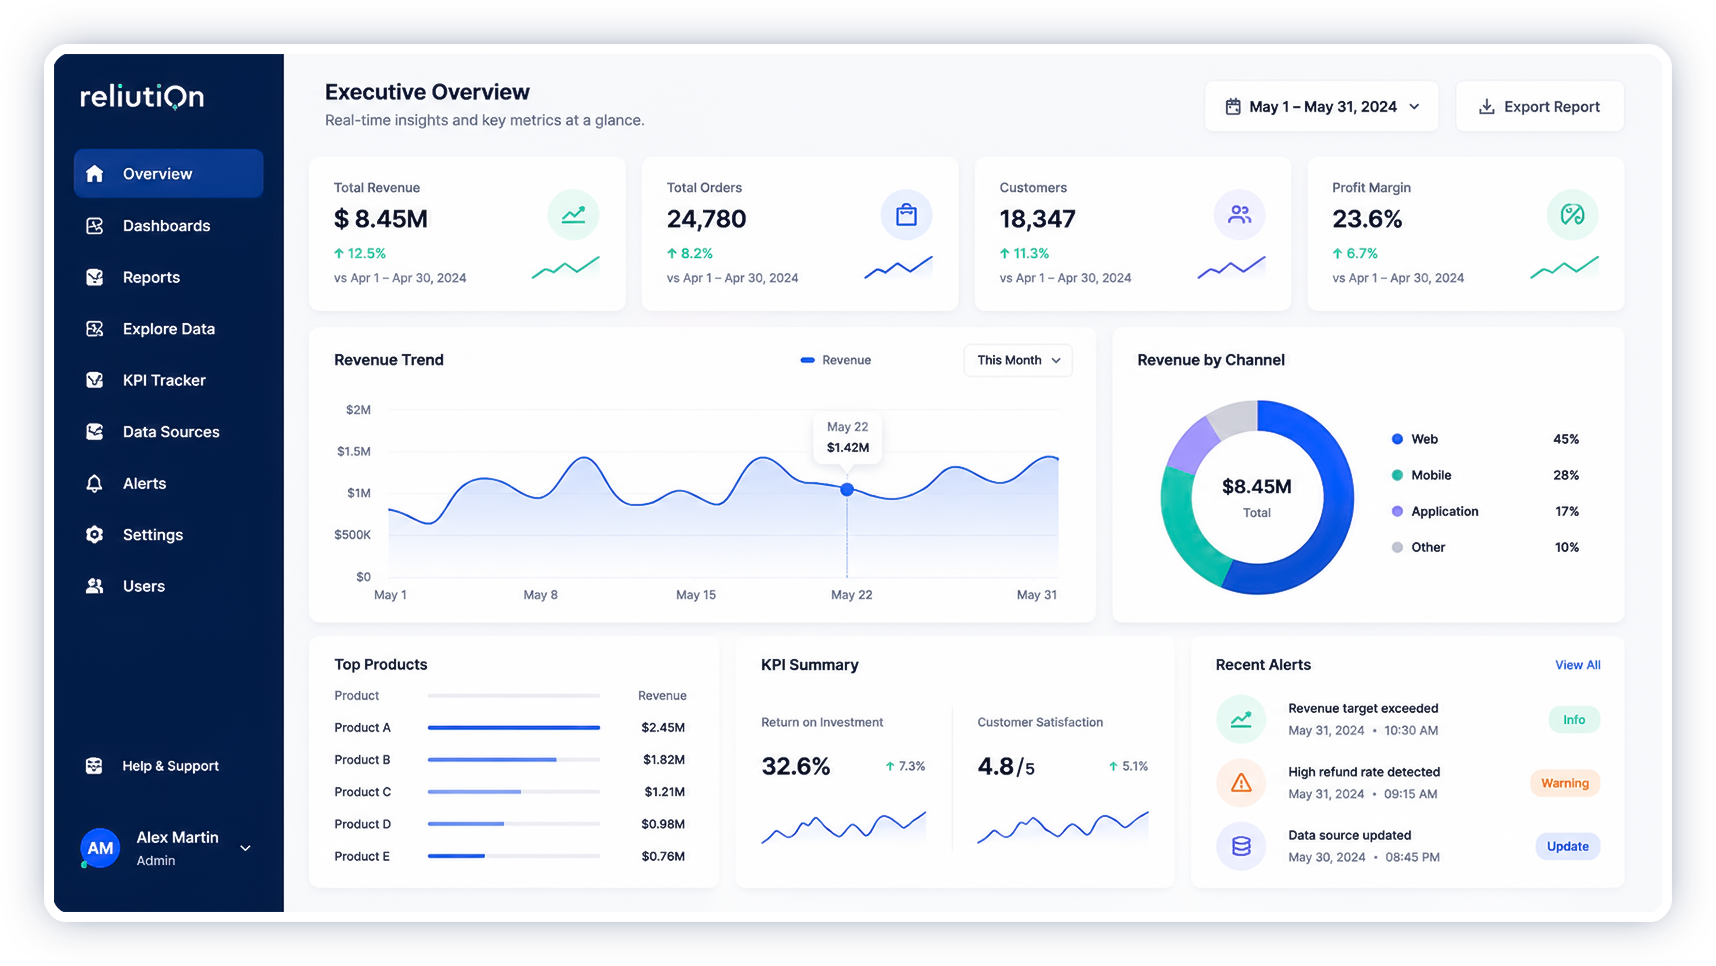This screenshot has width=1716, height=966.
Task: Click the Customers people icon
Action: click(x=1239, y=215)
